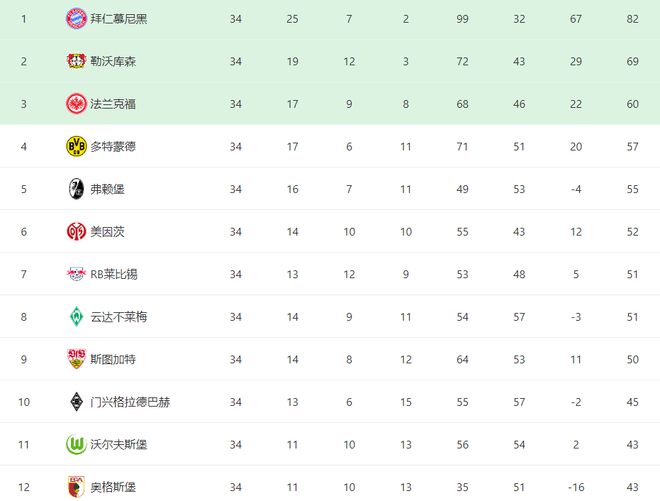Click rank number 1 in the table
660x501 pixels.
[24, 19]
